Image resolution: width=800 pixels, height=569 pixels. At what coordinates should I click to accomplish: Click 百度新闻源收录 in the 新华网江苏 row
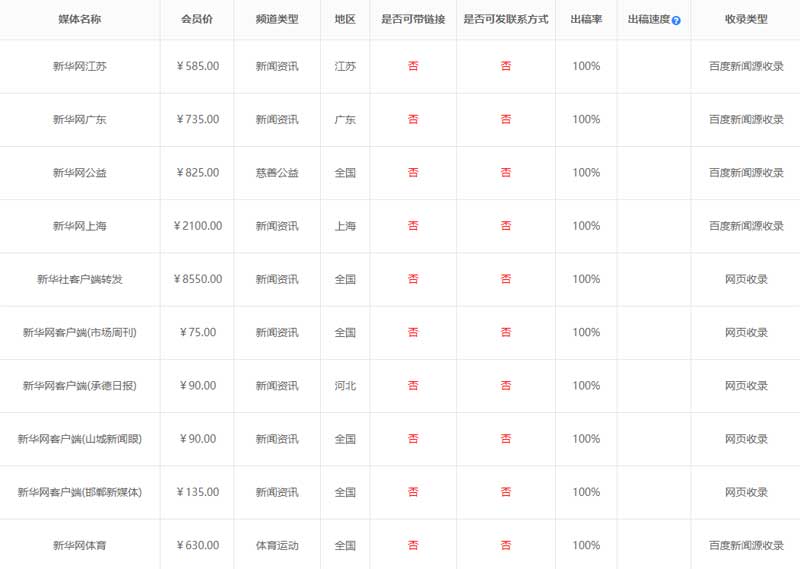[x=746, y=66]
